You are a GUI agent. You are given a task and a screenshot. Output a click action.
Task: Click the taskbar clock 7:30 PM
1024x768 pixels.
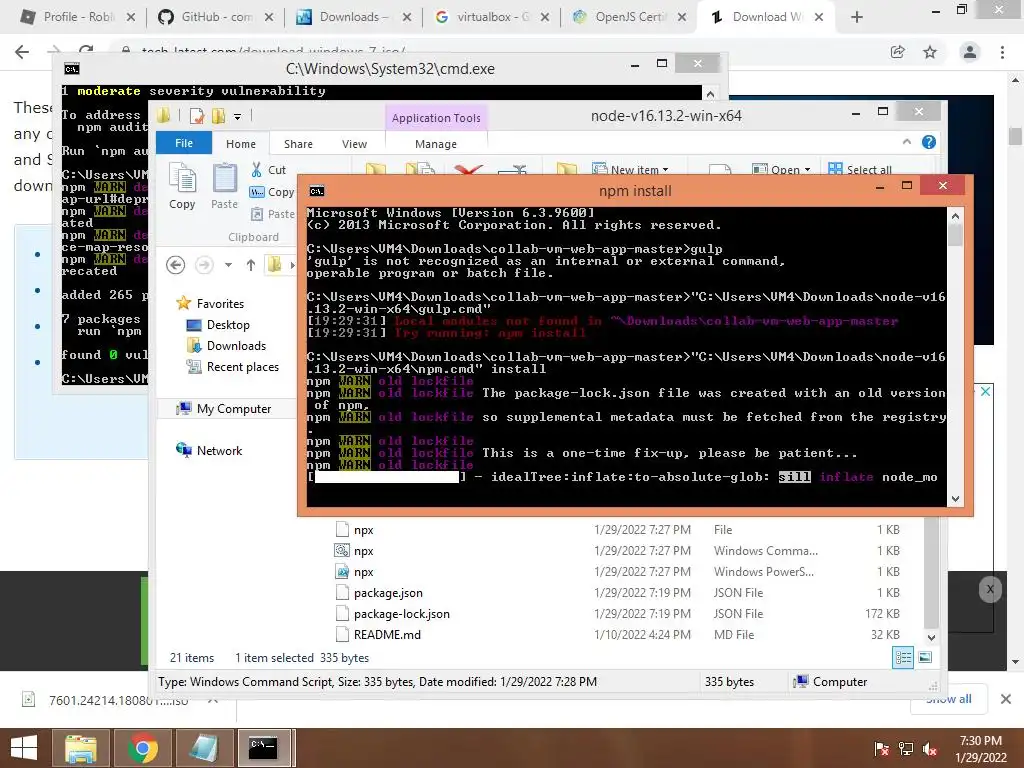point(980,741)
